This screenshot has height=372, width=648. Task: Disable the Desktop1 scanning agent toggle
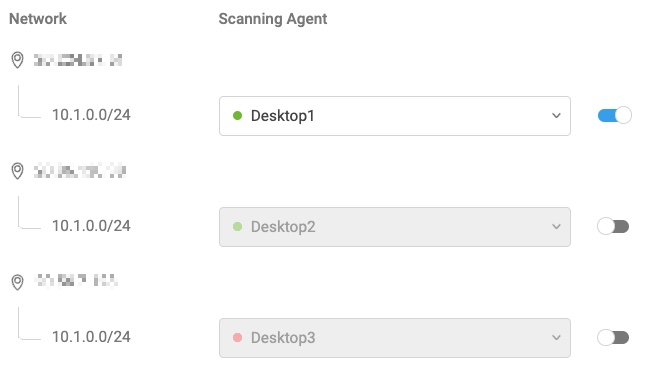(614, 115)
